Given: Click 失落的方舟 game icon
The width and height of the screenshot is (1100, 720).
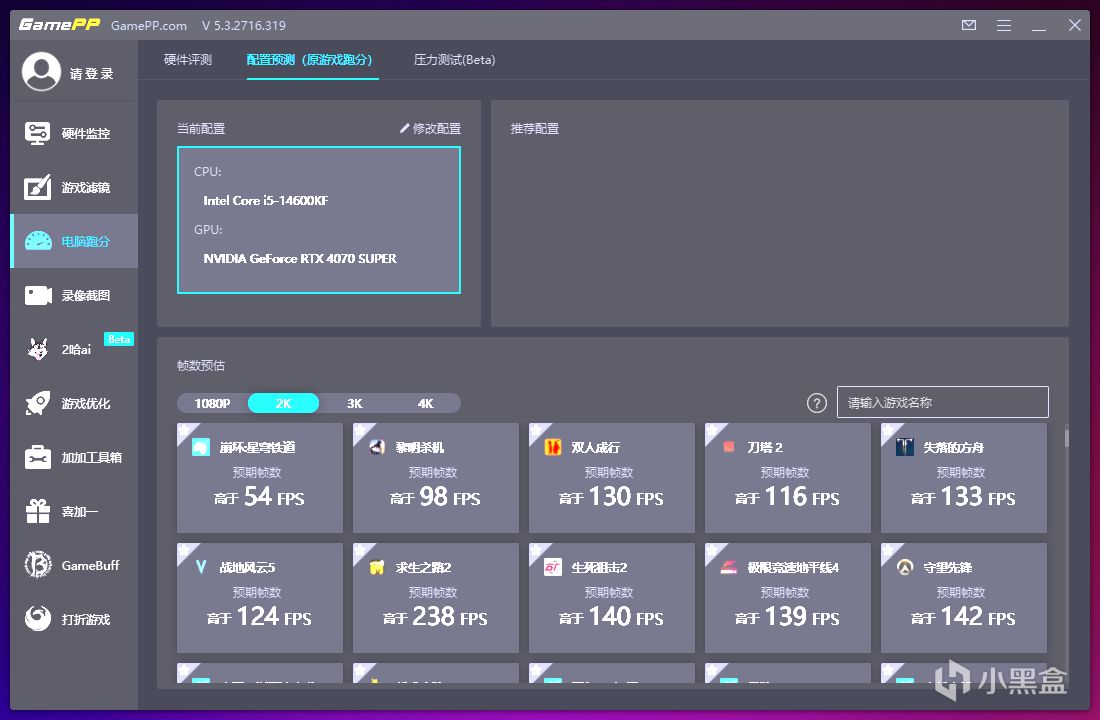Looking at the screenshot, I should [x=905, y=447].
